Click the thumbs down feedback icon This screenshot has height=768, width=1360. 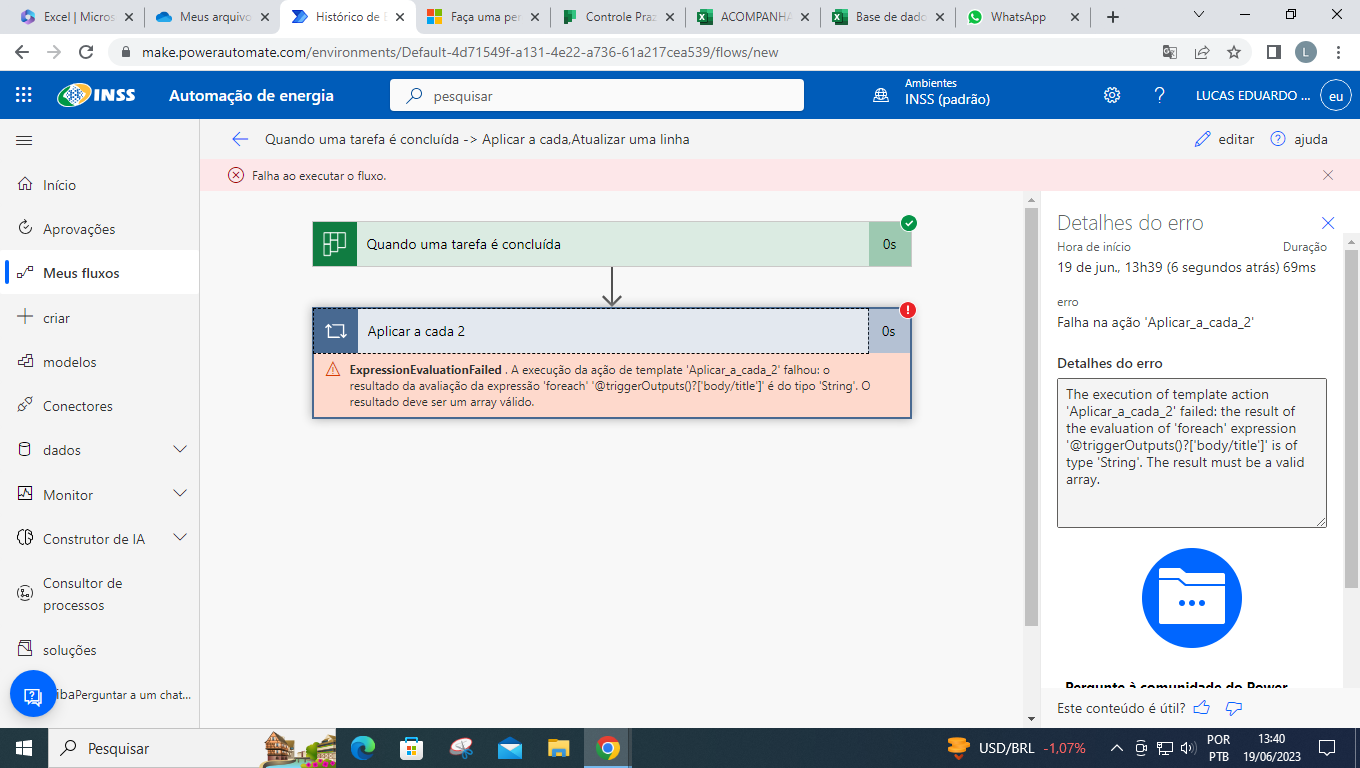coord(1234,708)
